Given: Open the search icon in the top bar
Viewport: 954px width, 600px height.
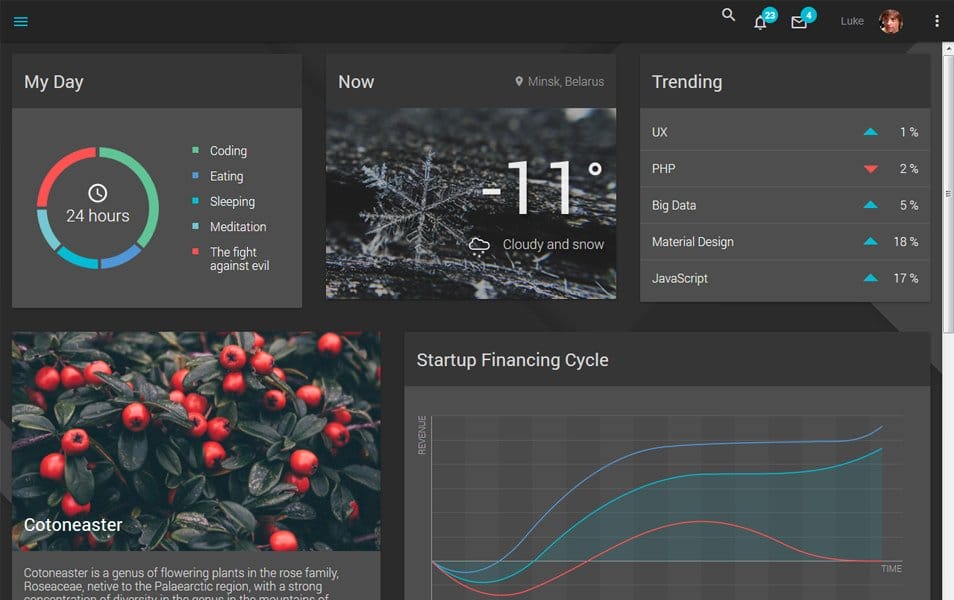Looking at the screenshot, I should click(x=727, y=16).
